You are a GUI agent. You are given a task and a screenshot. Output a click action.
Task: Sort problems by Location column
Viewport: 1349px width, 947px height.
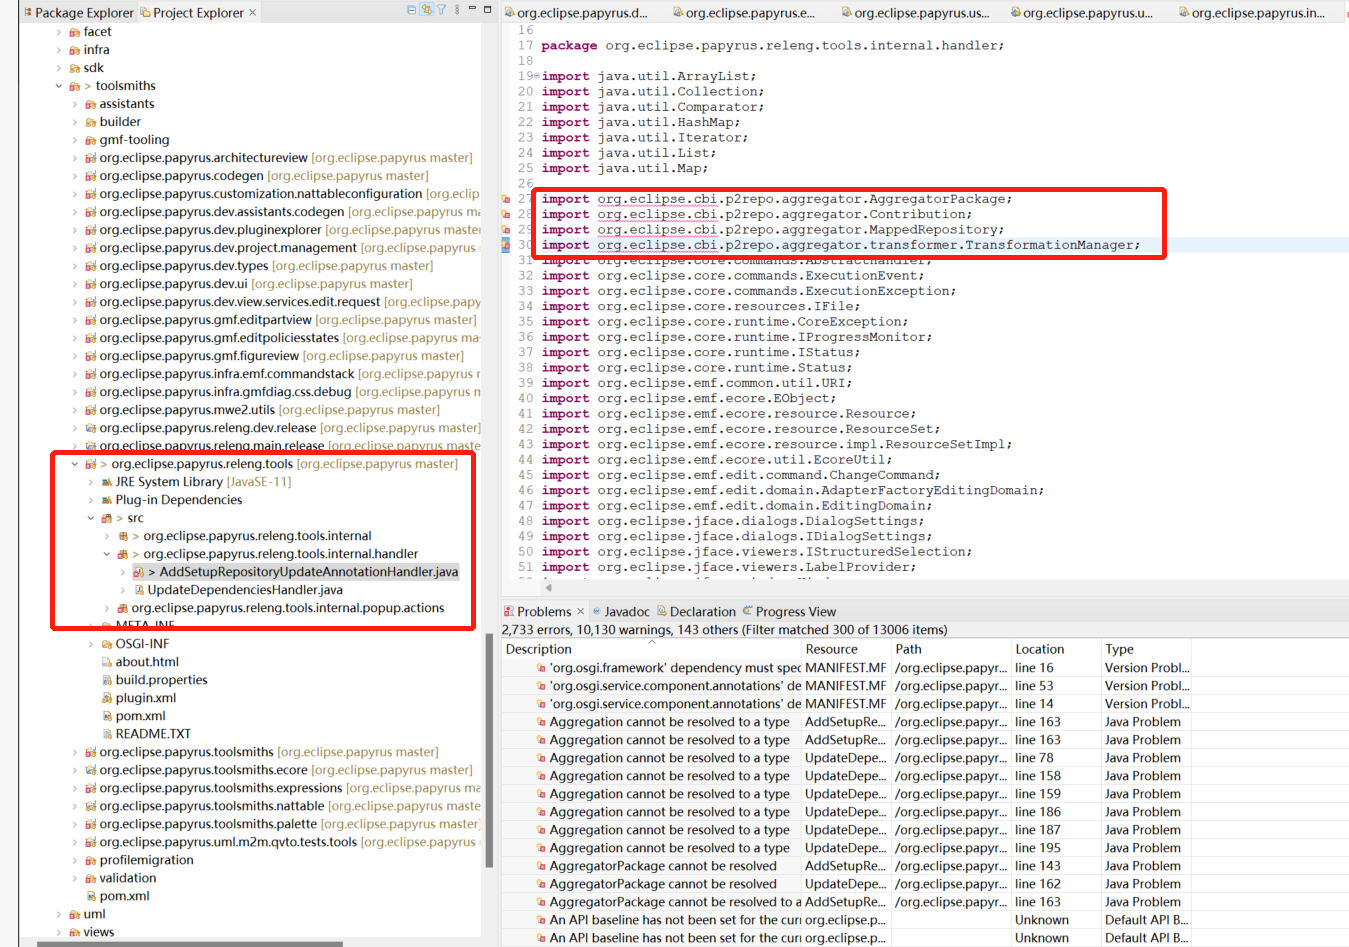[1055, 649]
